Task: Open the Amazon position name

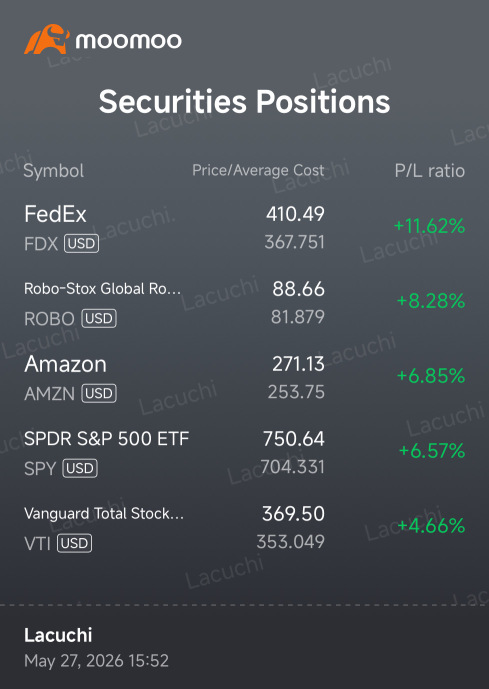Action: click(65, 364)
